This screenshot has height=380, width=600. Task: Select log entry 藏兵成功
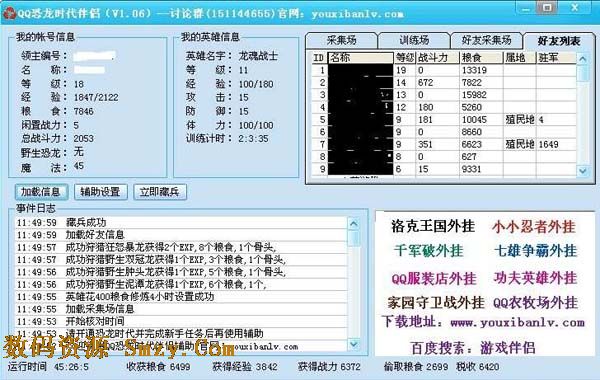[x=181, y=223]
